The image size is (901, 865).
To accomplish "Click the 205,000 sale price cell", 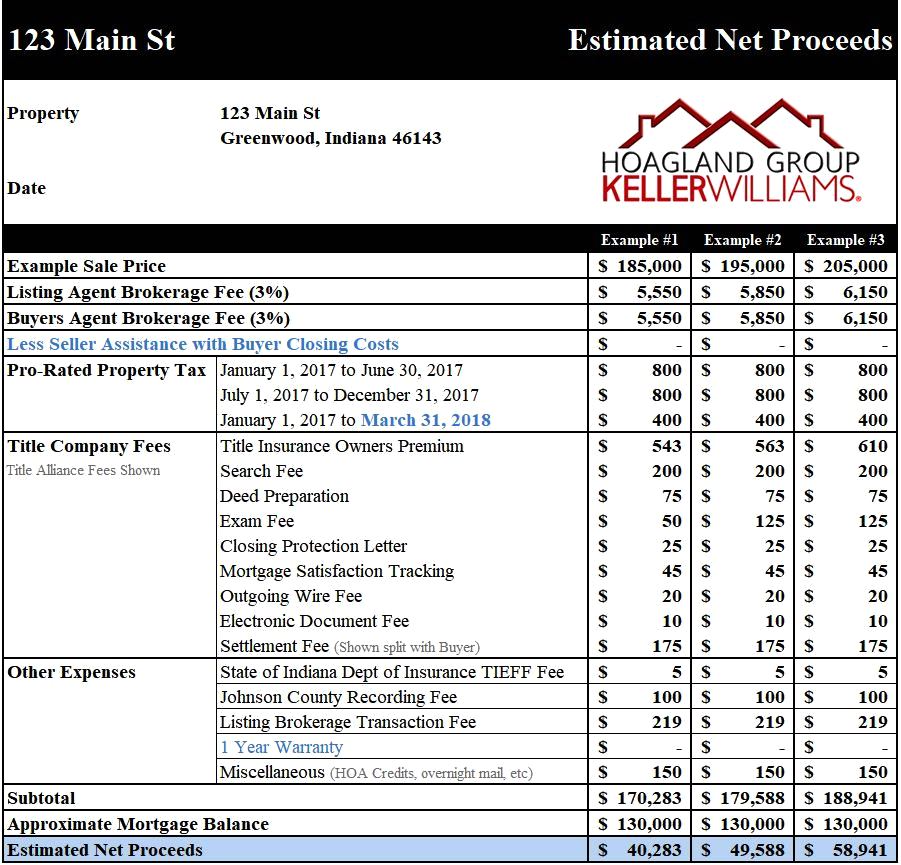I will (x=846, y=266).
